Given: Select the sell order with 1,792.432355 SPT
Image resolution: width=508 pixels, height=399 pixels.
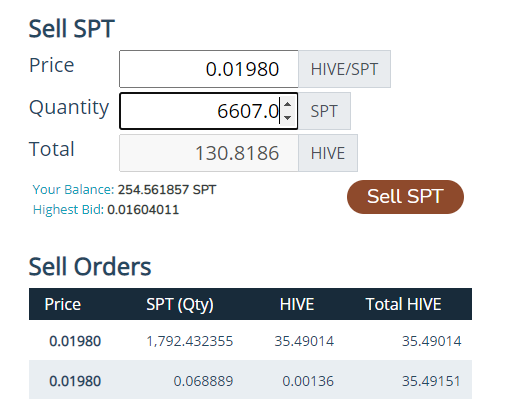Looking at the screenshot, I should (x=250, y=341).
